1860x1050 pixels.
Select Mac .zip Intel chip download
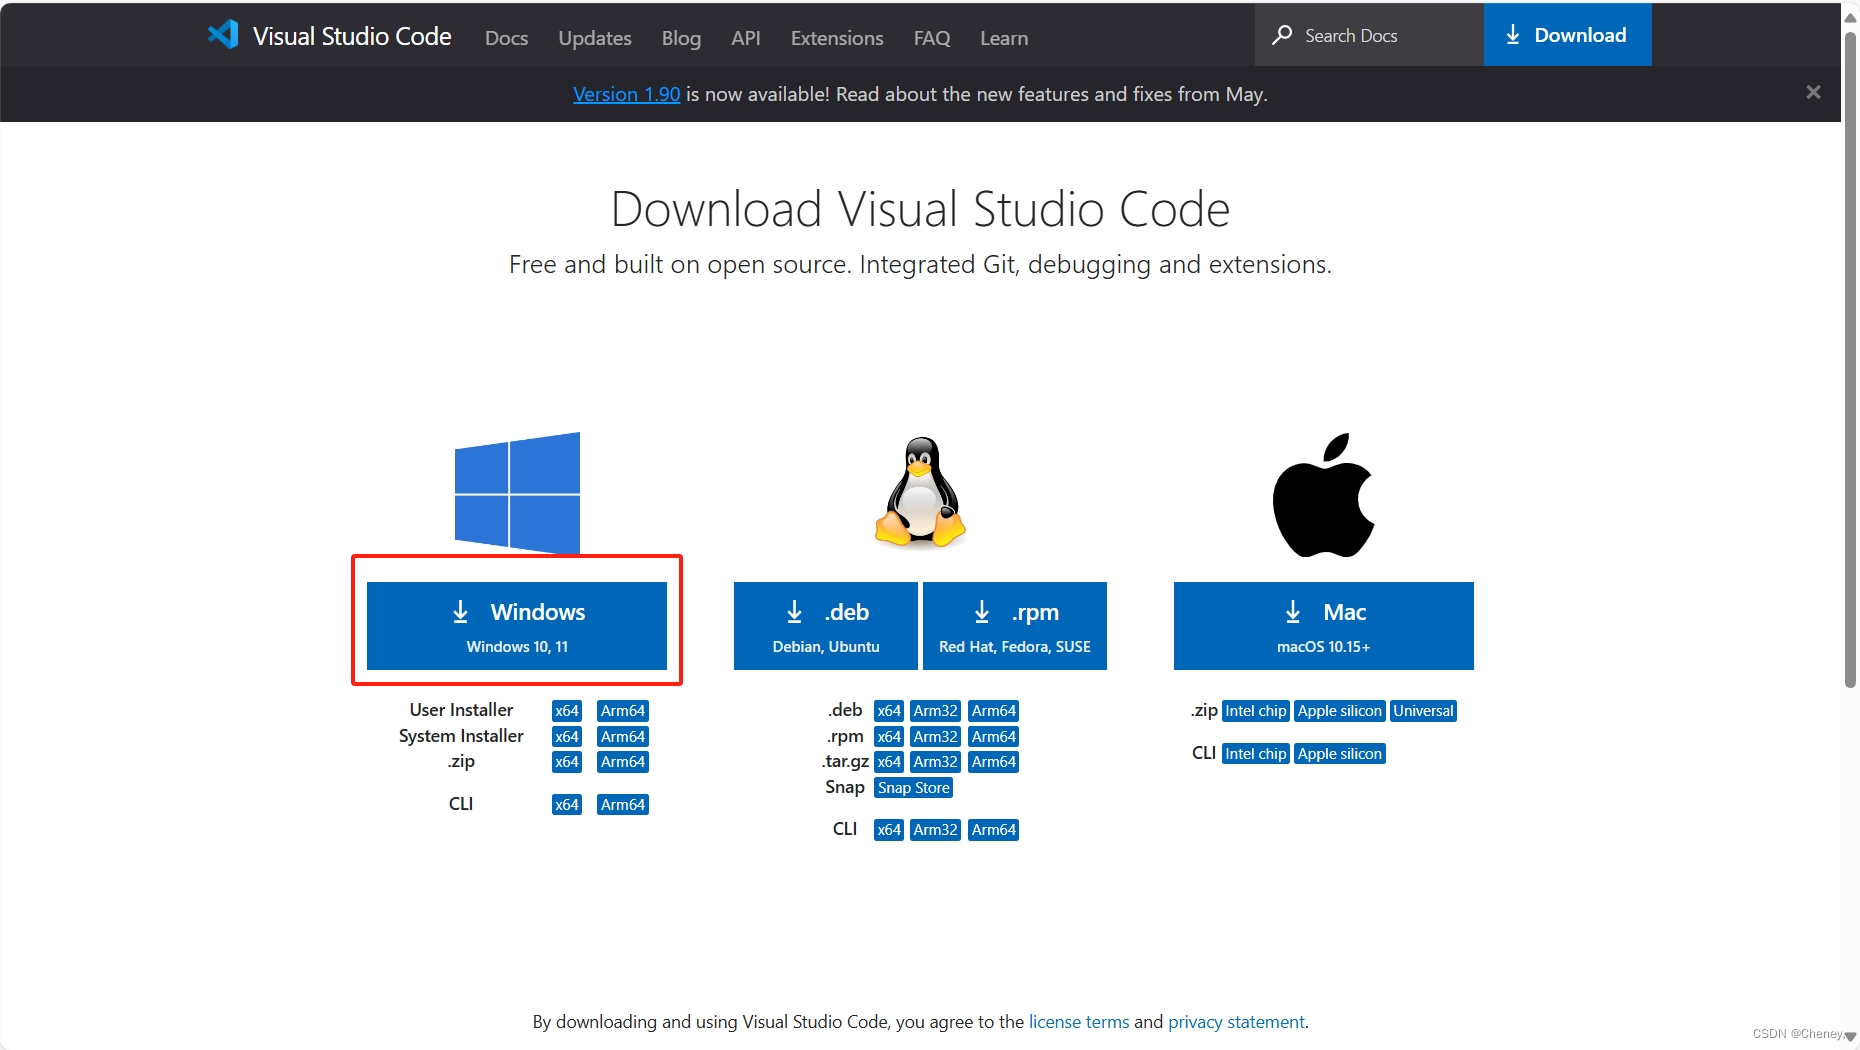[1256, 711]
